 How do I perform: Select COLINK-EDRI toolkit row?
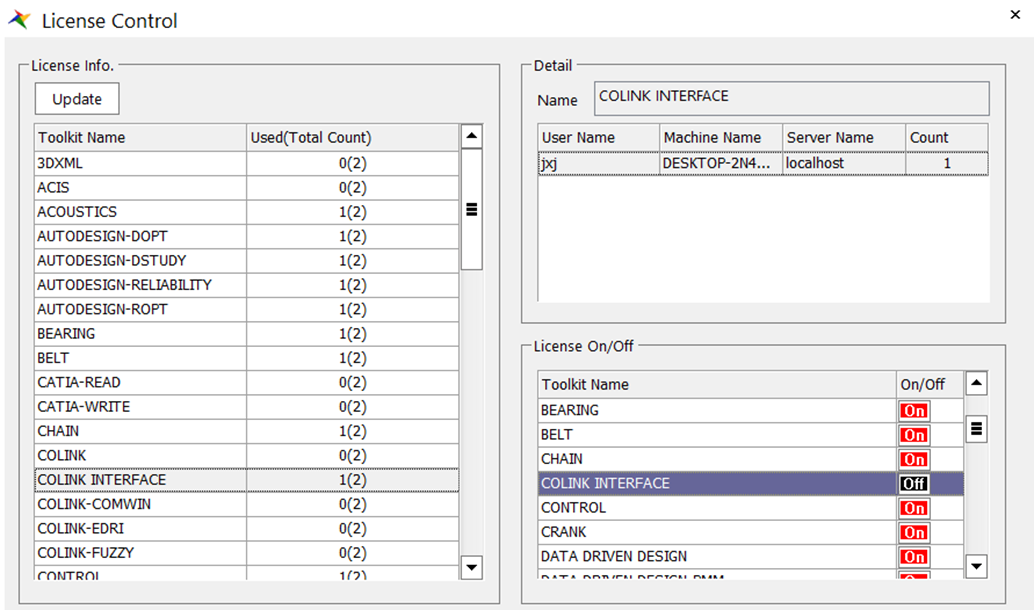[x=247, y=530]
